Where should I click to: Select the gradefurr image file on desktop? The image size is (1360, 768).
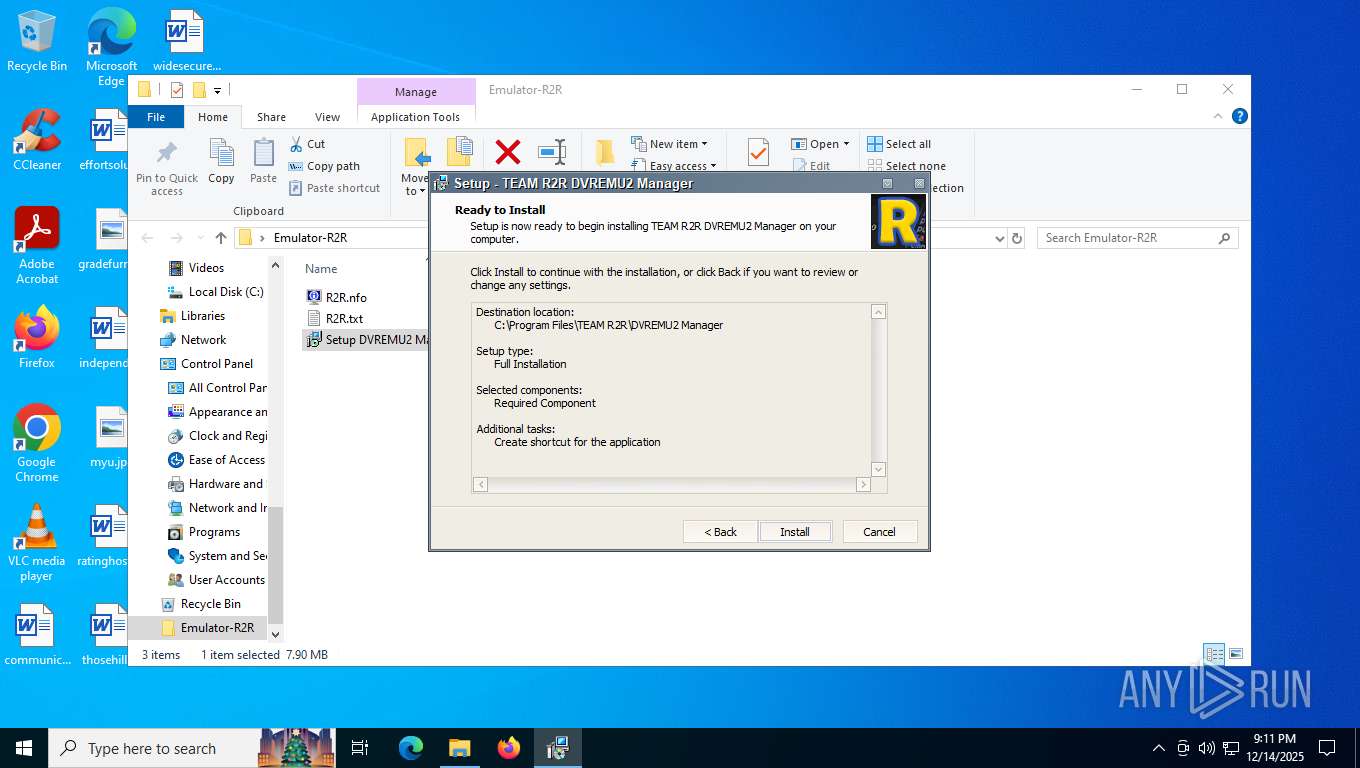tap(104, 239)
